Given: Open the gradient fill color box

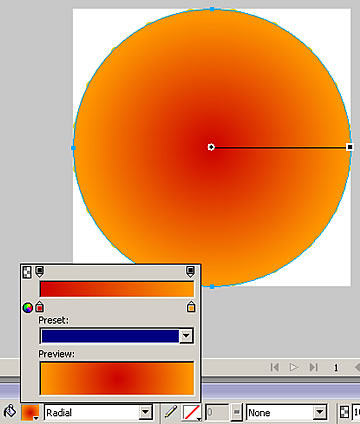Looking at the screenshot, I should pos(30,413).
